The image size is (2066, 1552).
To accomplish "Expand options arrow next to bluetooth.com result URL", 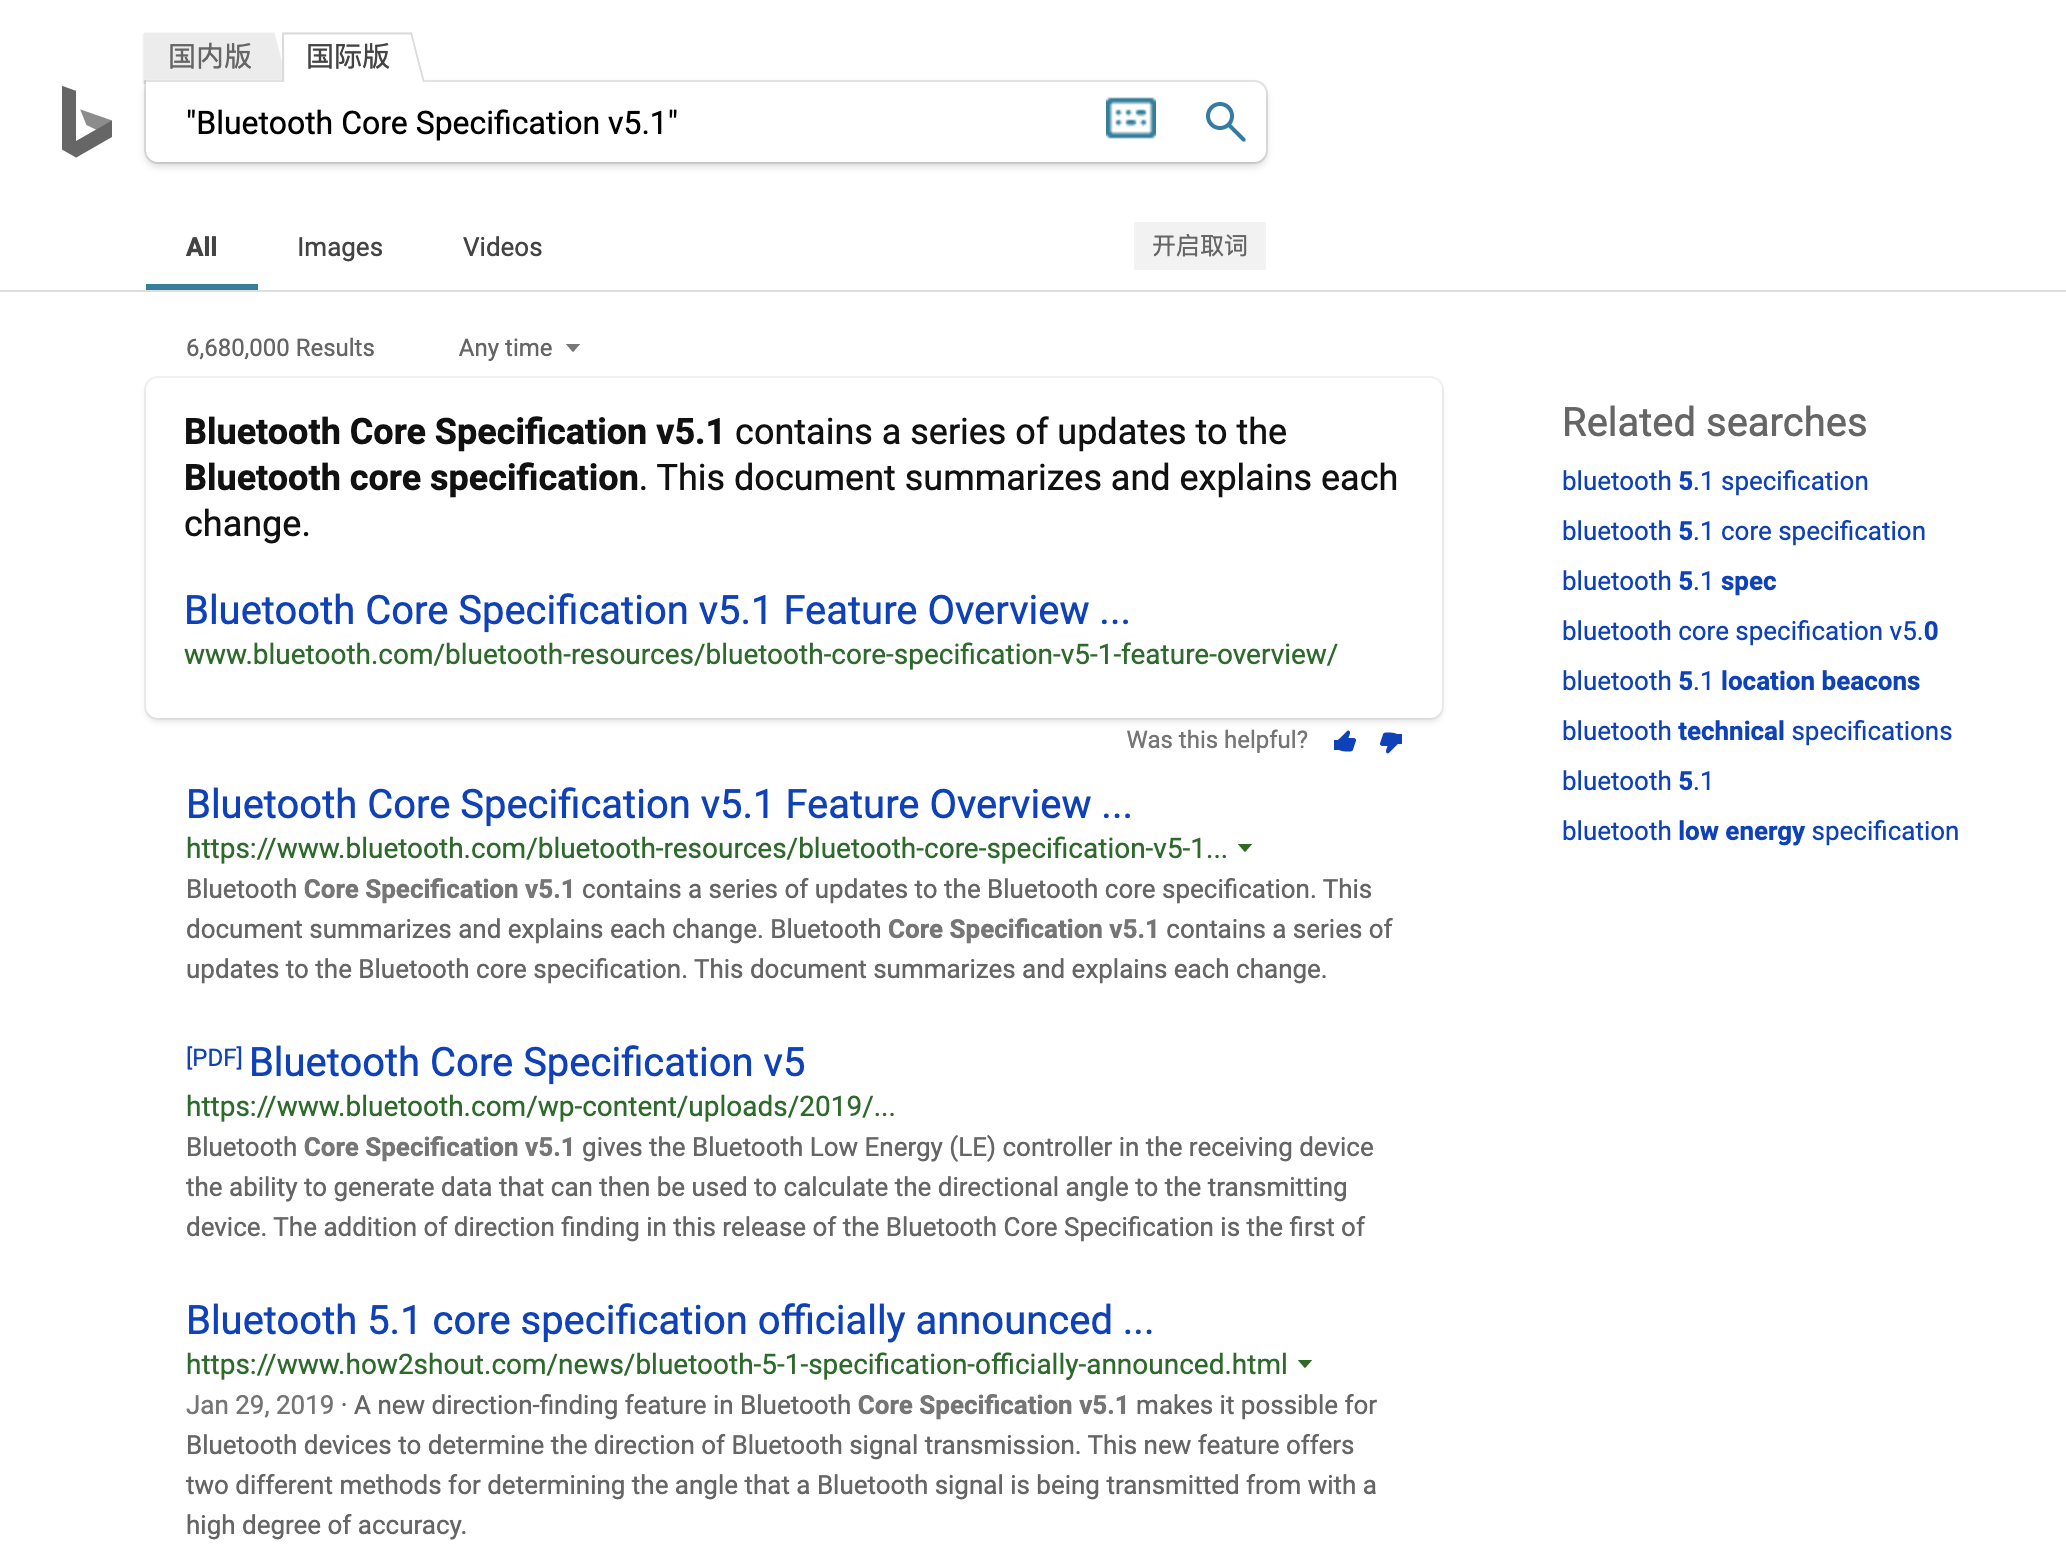I will pyautogui.click(x=1245, y=848).
